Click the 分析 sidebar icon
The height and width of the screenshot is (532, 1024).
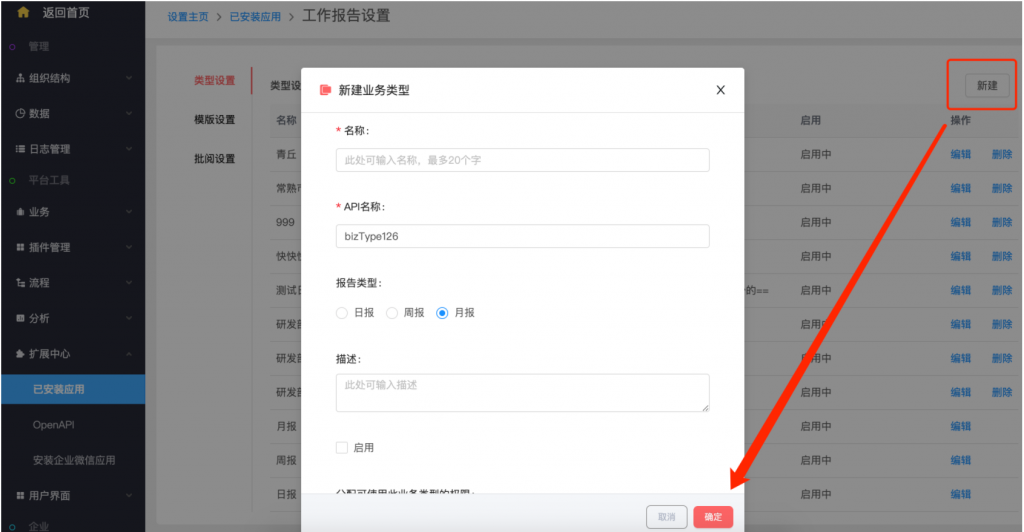pyautogui.click(x=20, y=318)
